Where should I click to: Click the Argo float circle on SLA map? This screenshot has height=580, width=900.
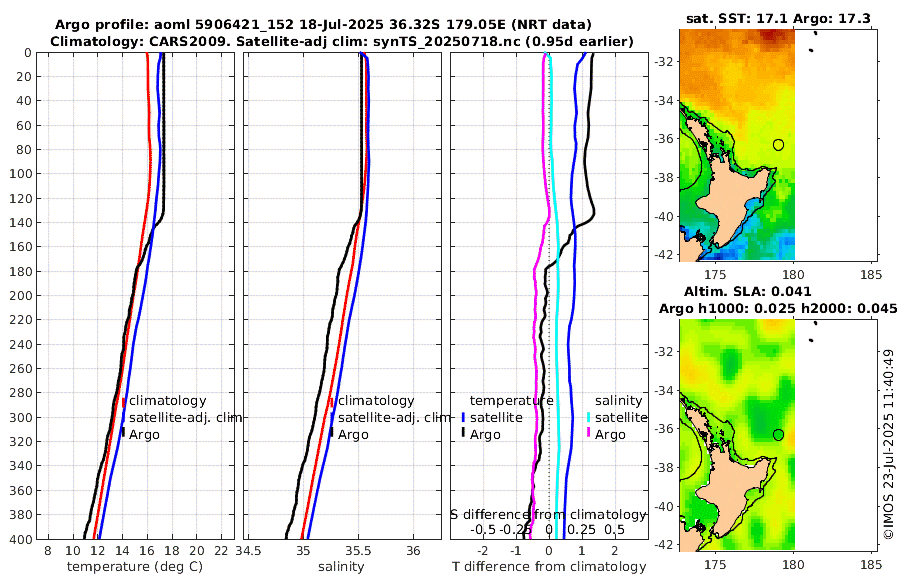pos(779,435)
